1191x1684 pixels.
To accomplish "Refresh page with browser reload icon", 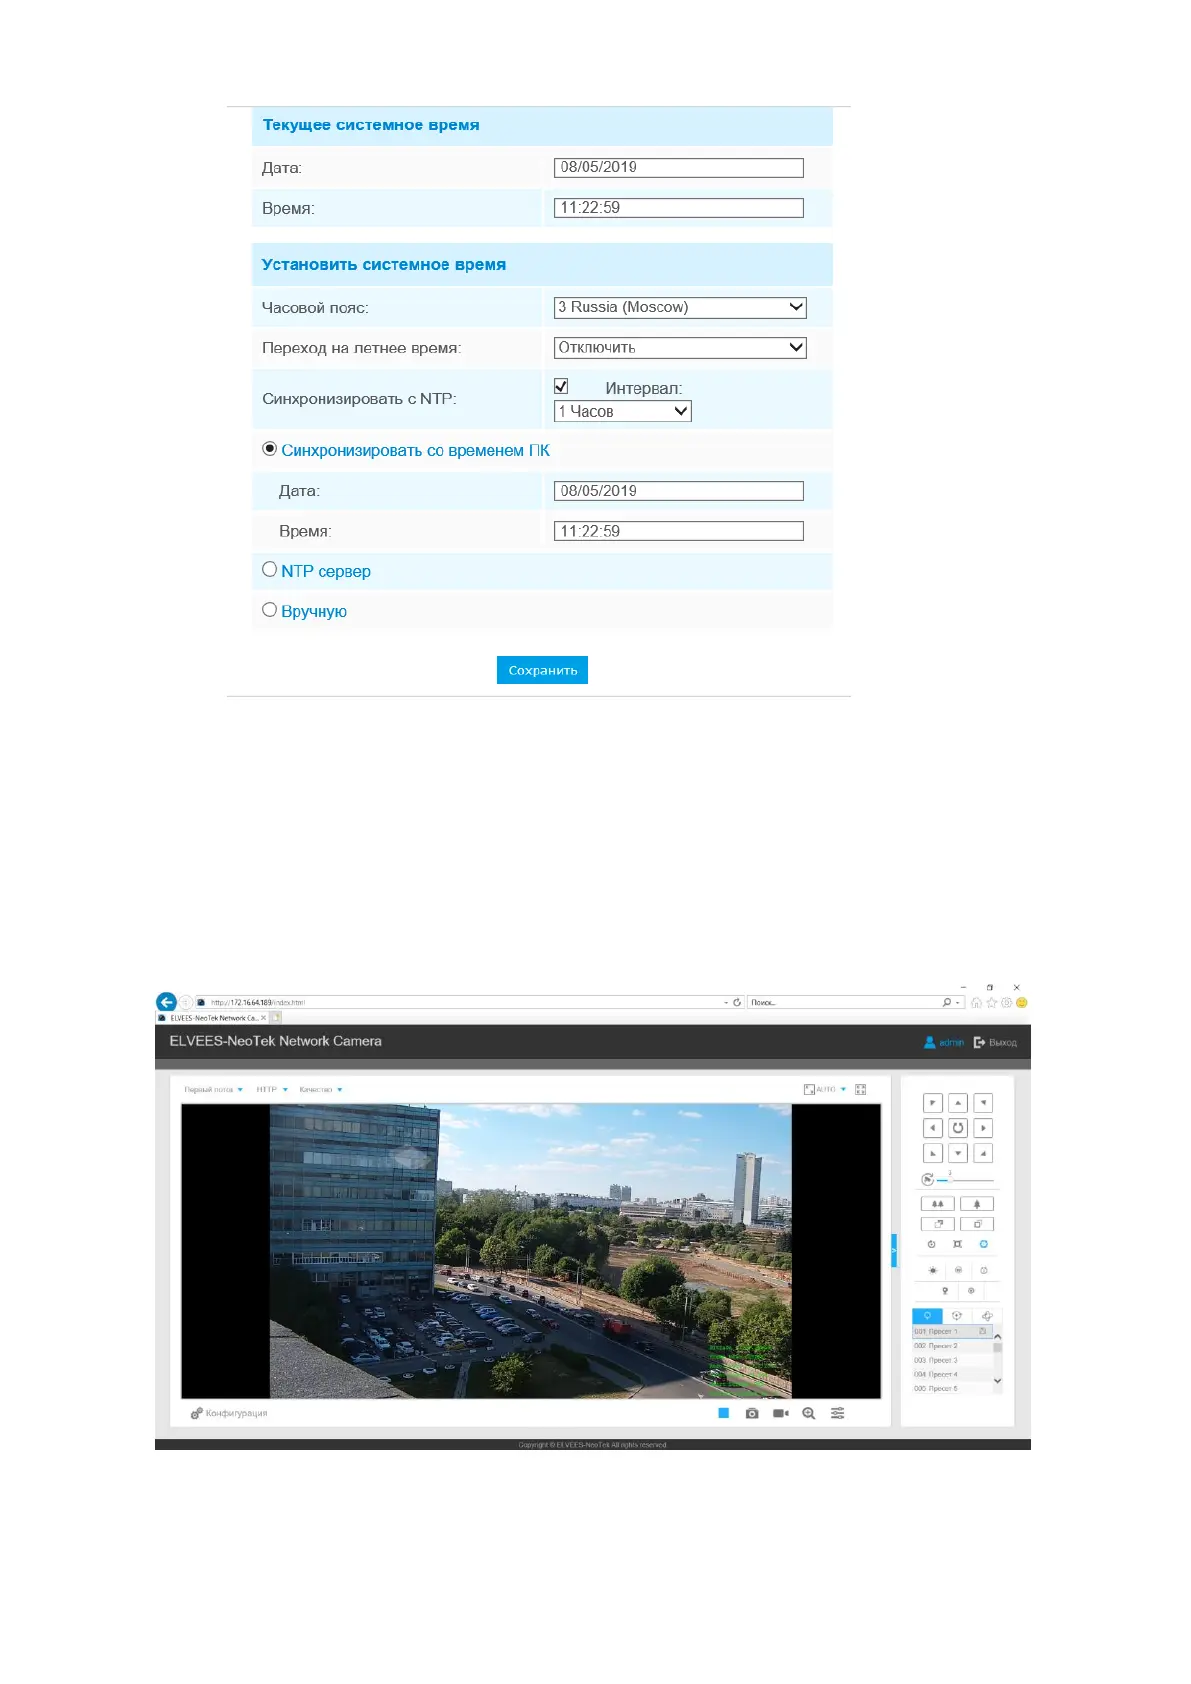I will pos(737,1002).
